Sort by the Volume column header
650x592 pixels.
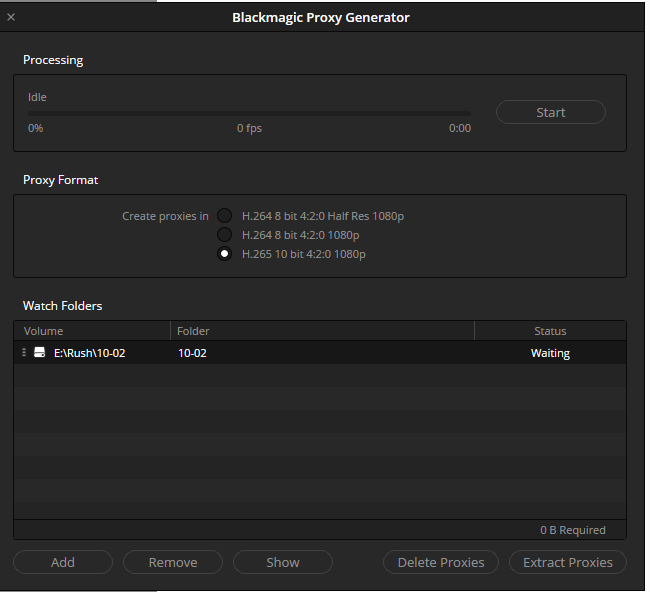point(92,331)
